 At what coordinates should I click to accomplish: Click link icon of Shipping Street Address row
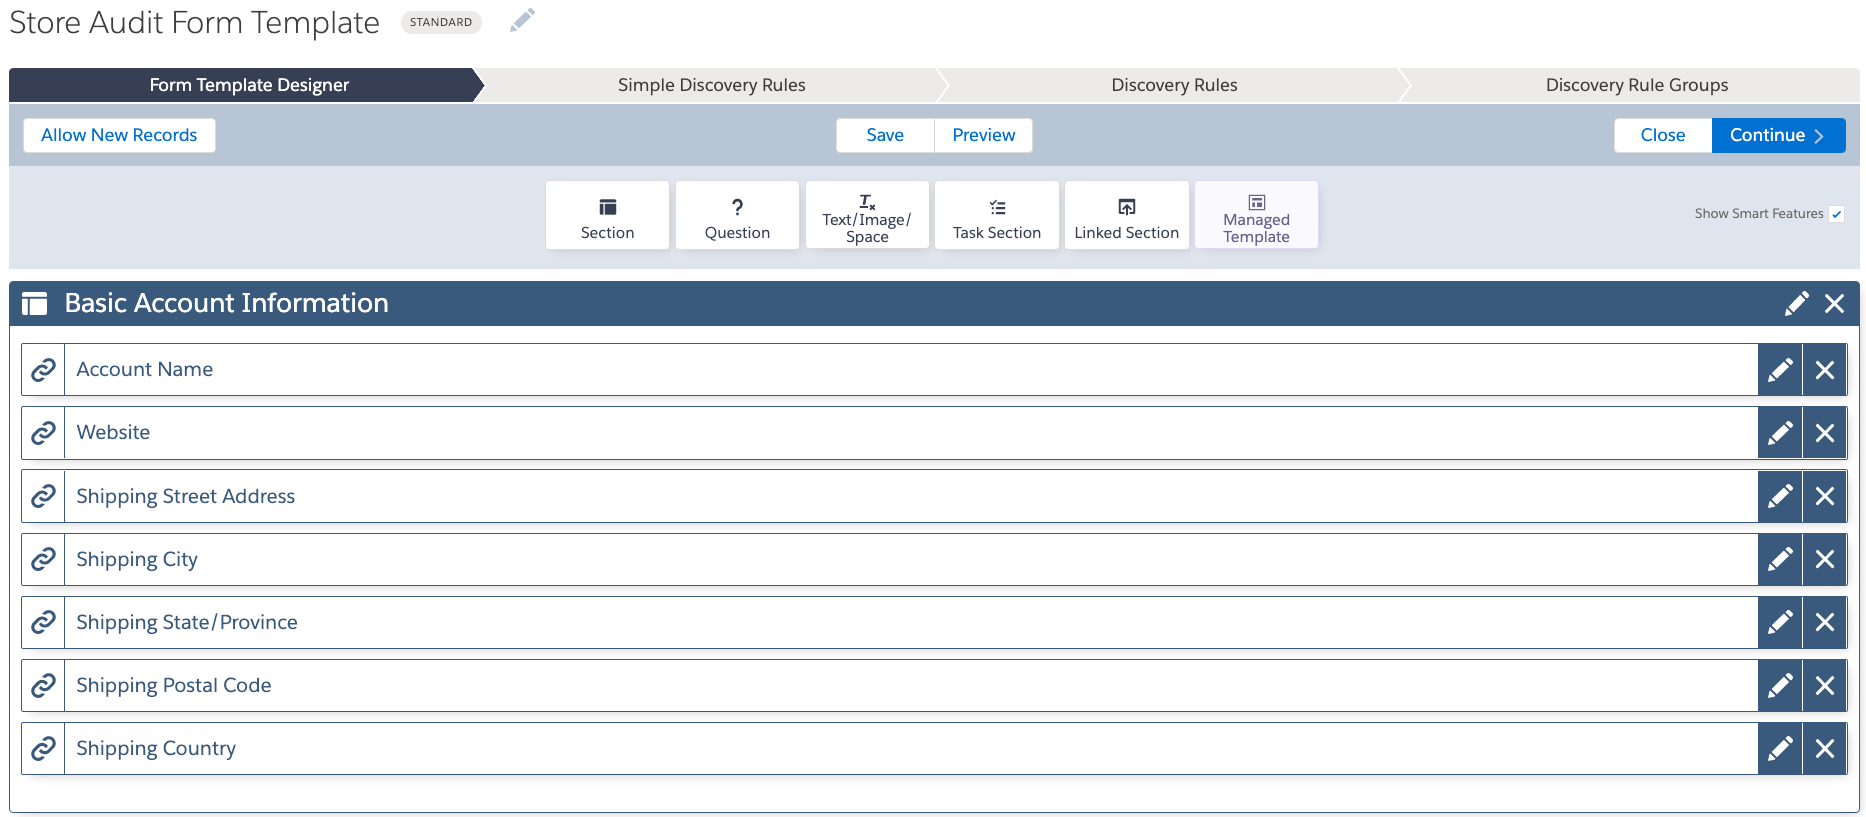(x=43, y=496)
